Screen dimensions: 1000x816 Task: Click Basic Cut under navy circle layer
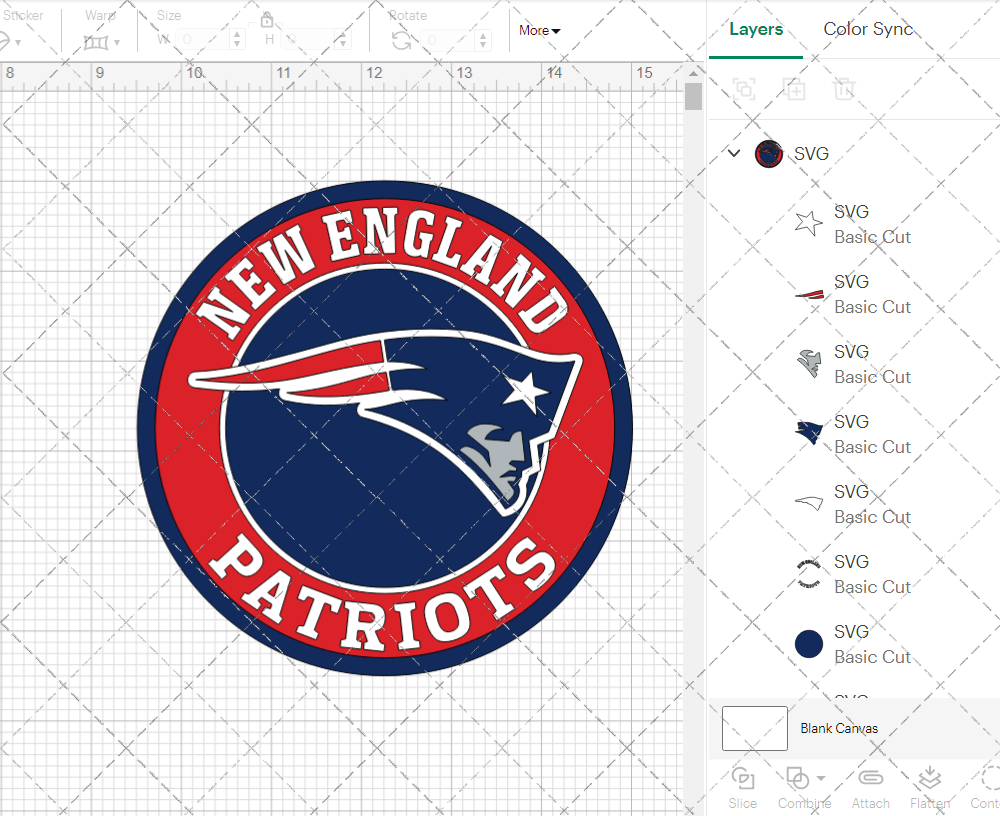click(872, 657)
